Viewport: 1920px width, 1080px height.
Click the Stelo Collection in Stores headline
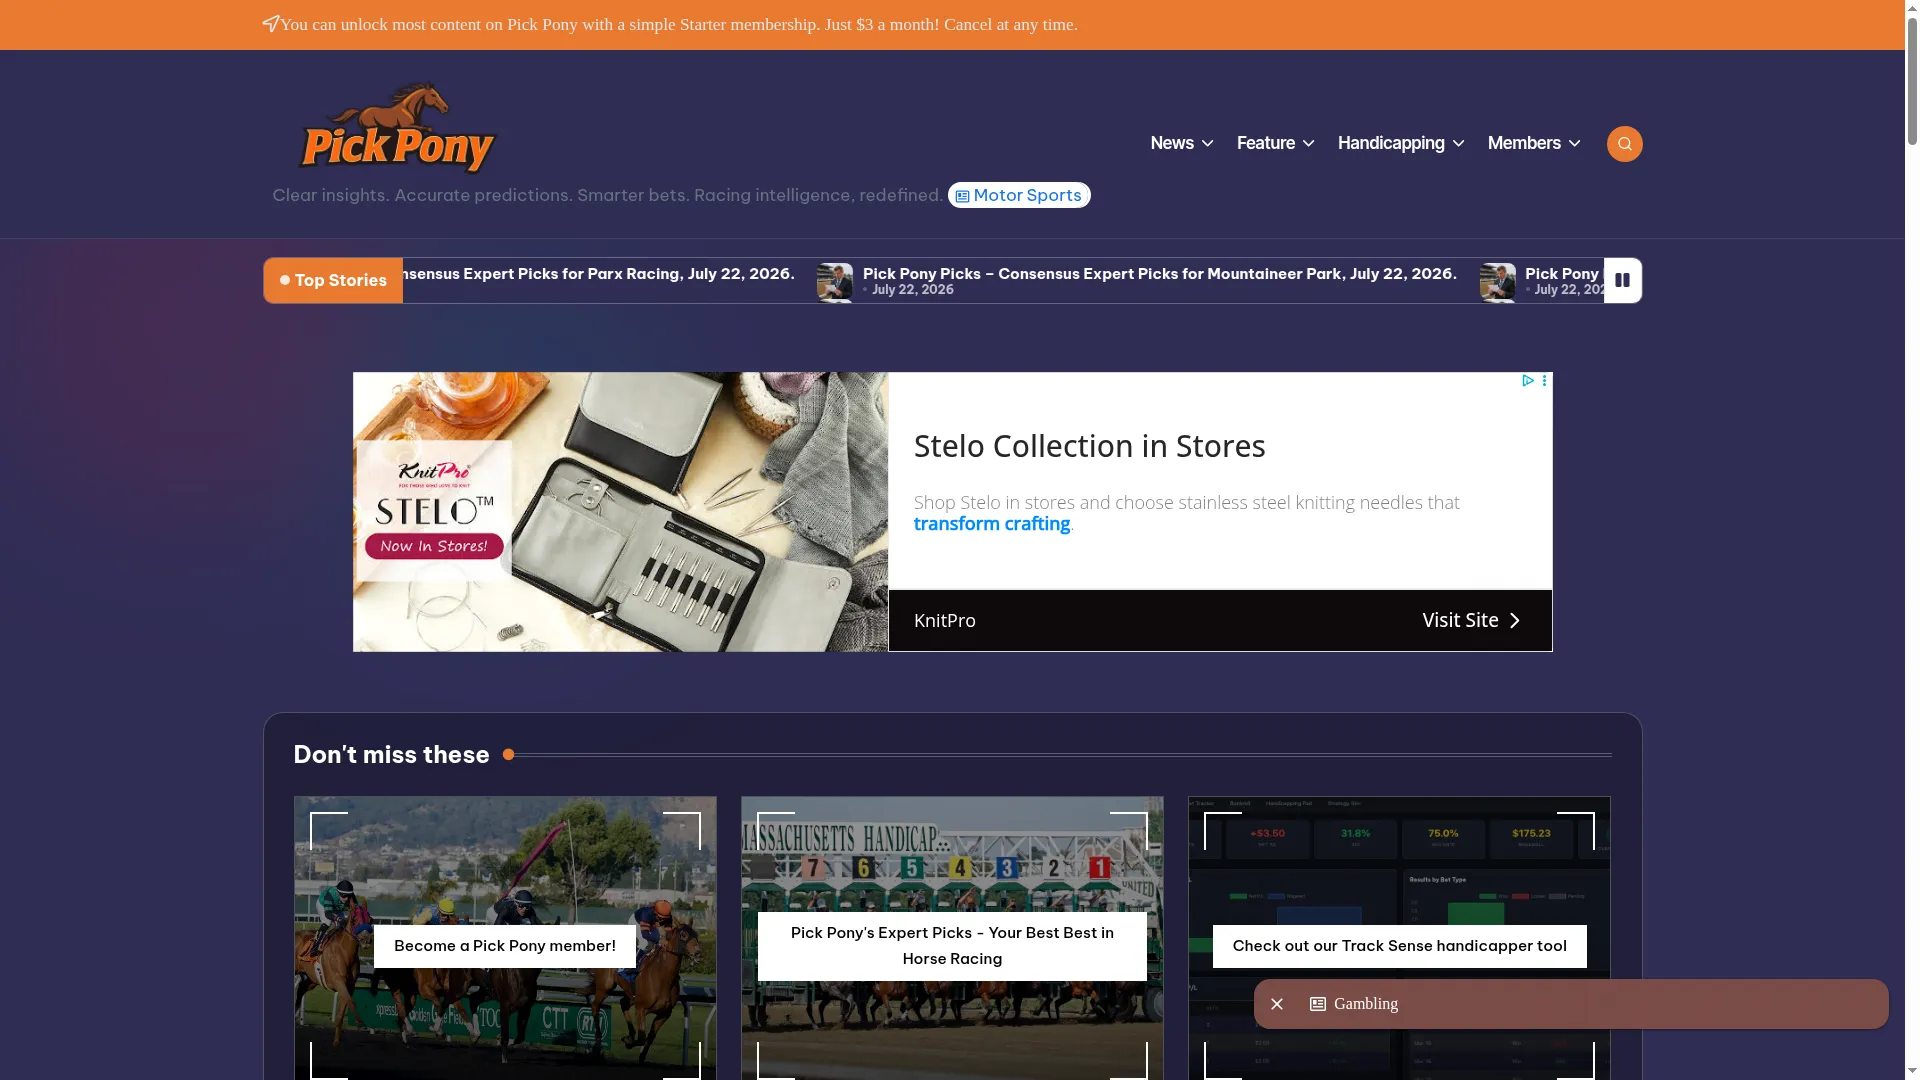1089,446
